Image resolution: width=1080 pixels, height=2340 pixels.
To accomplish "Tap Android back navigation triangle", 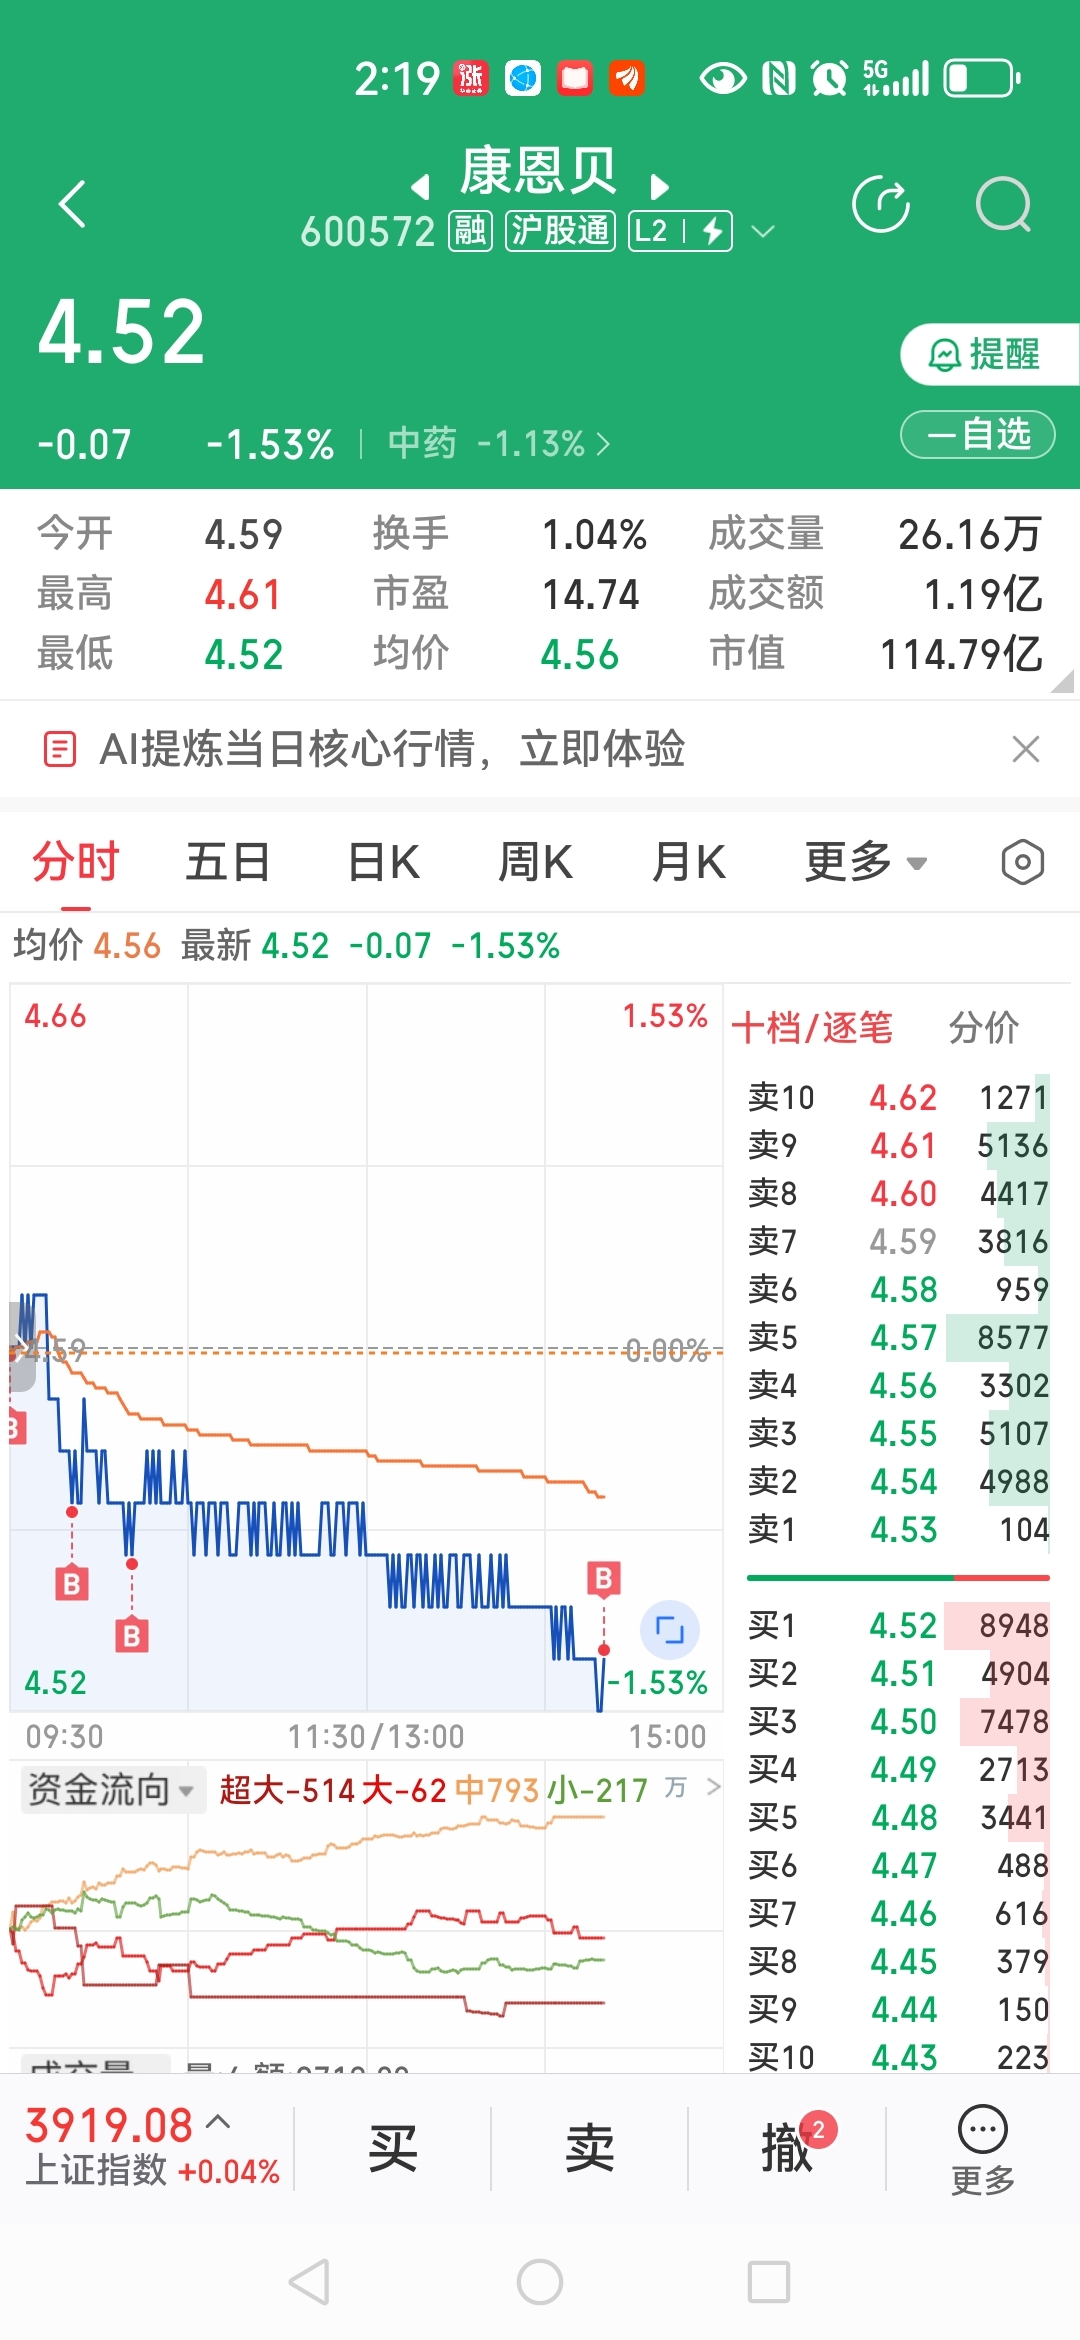I will point(309,2282).
